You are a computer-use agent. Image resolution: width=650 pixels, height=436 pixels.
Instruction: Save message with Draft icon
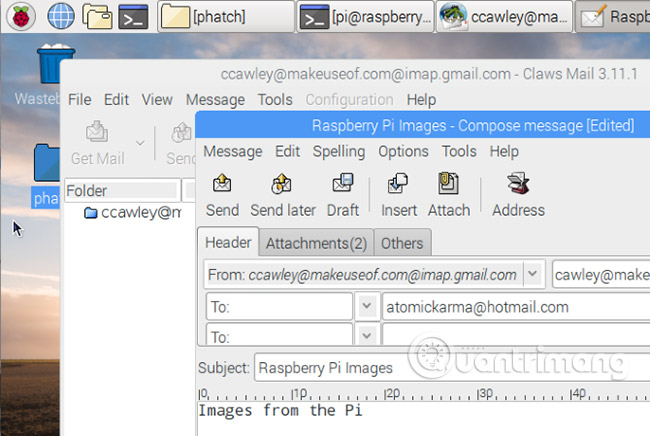pyautogui.click(x=342, y=195)
